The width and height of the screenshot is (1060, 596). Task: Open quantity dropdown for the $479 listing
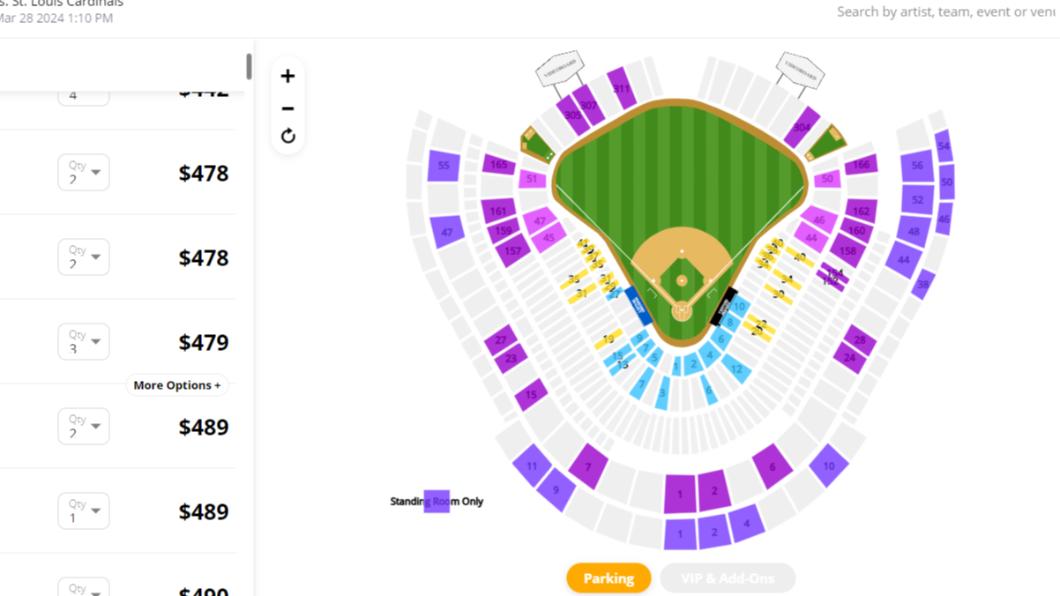click(83, 342)
